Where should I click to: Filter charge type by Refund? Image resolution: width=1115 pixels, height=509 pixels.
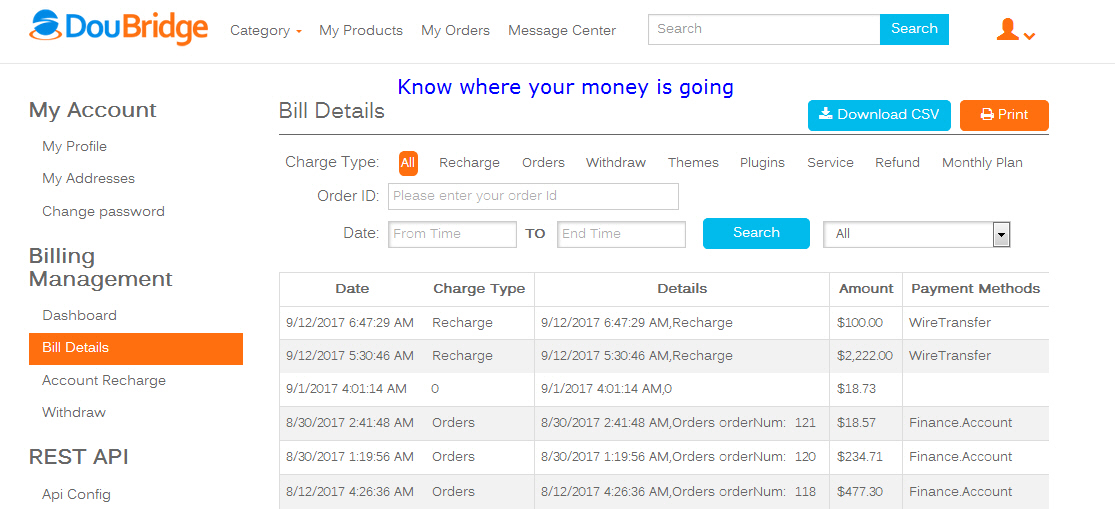click(x=897, y=163)
